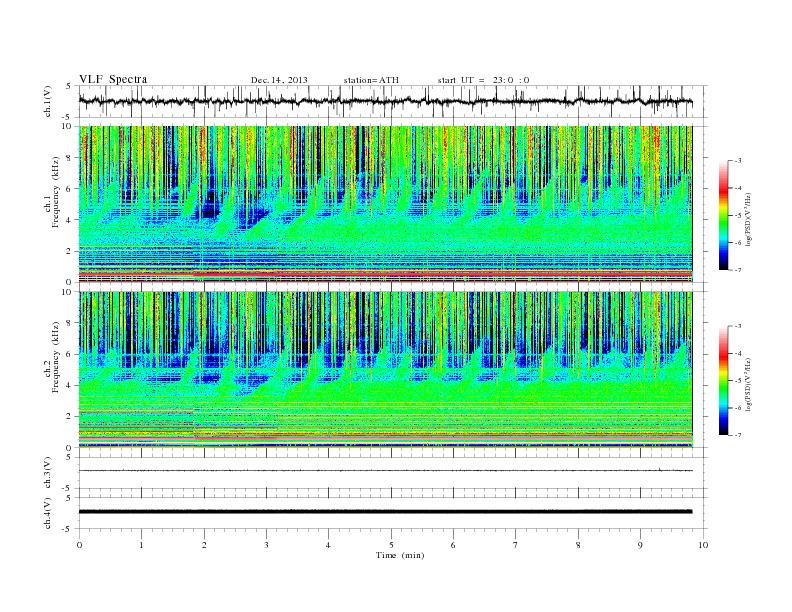792x612 pixels.
Task: Click tick label "6" on the time axis
Action: 453,545
